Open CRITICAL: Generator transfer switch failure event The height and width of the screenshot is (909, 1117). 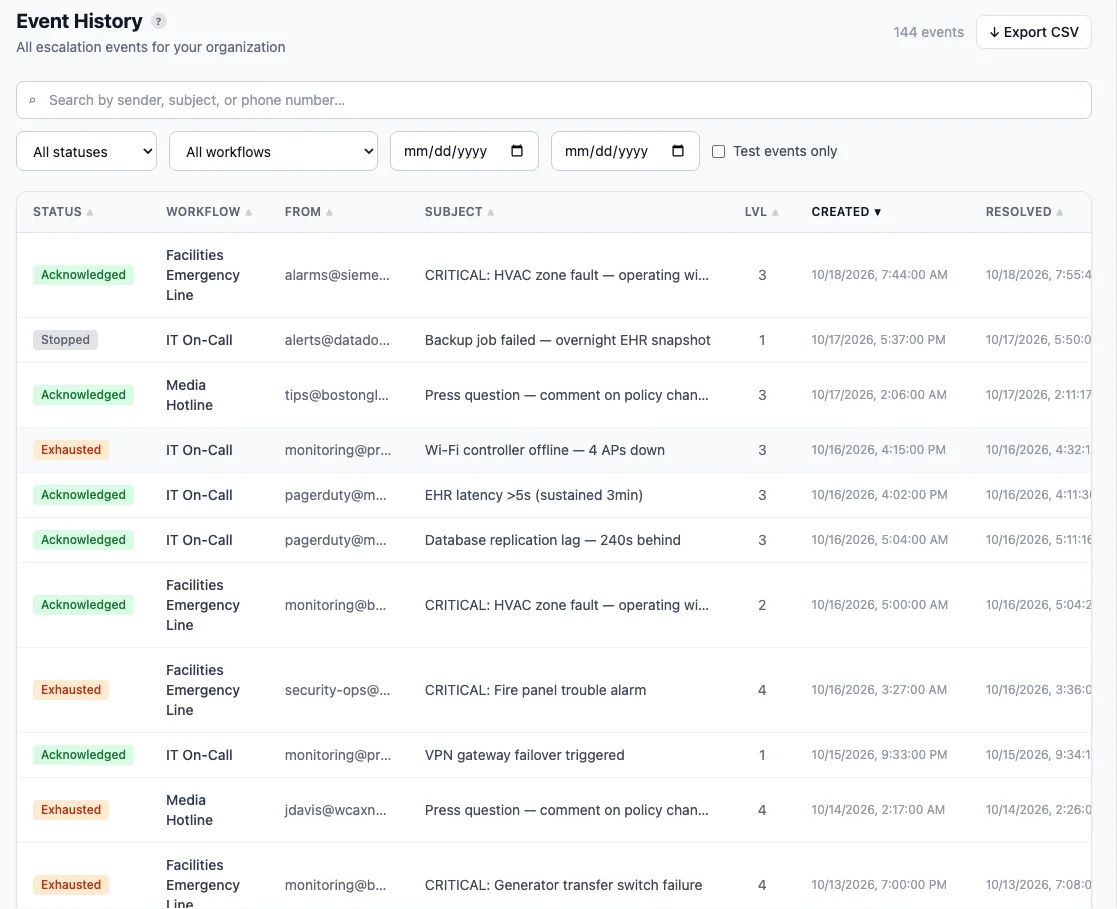563,885
